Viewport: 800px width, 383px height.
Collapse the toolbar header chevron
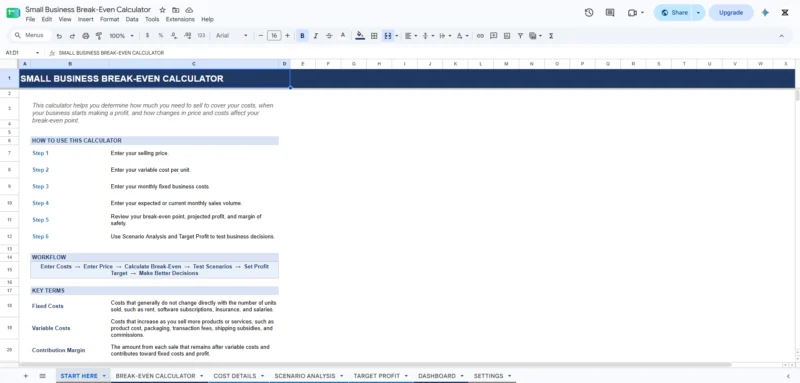(x=781, y=36)
